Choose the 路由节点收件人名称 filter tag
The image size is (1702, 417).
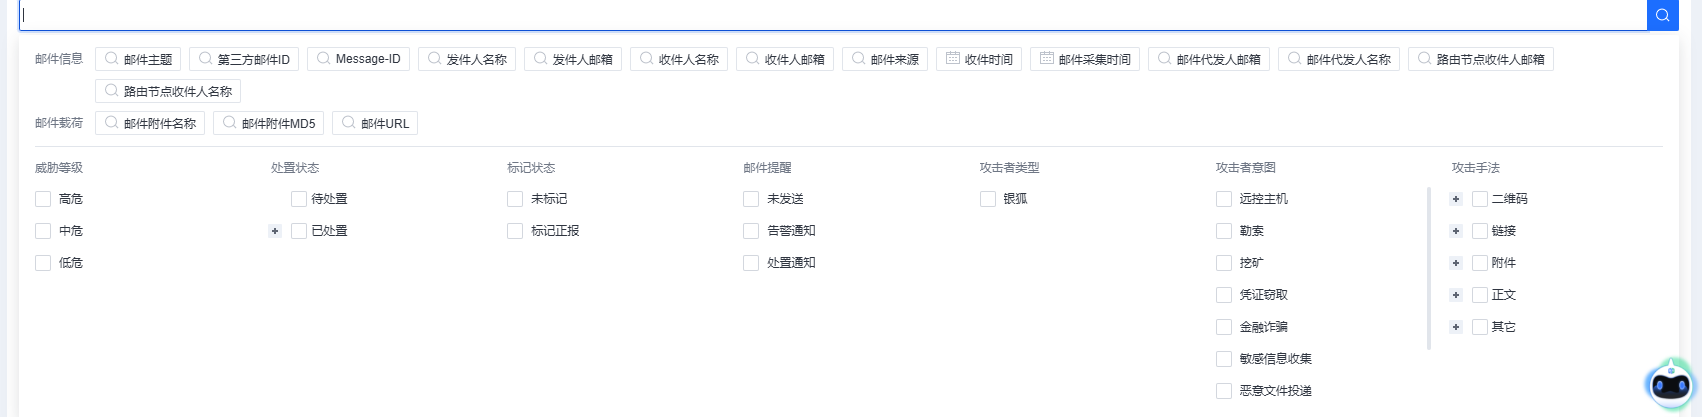click(x=168, y=91)
